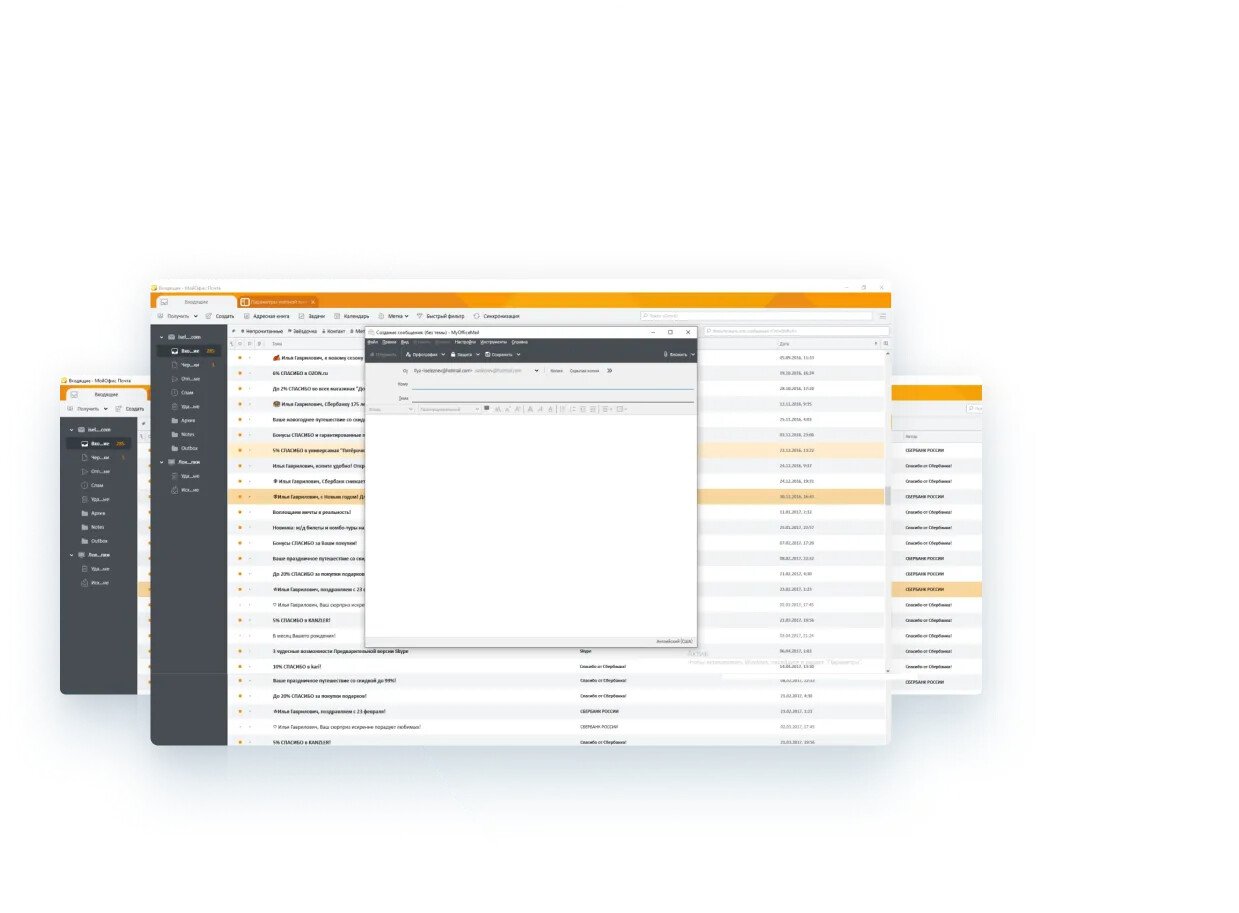Open the Настройки menu in the compose window

(465, 342)
